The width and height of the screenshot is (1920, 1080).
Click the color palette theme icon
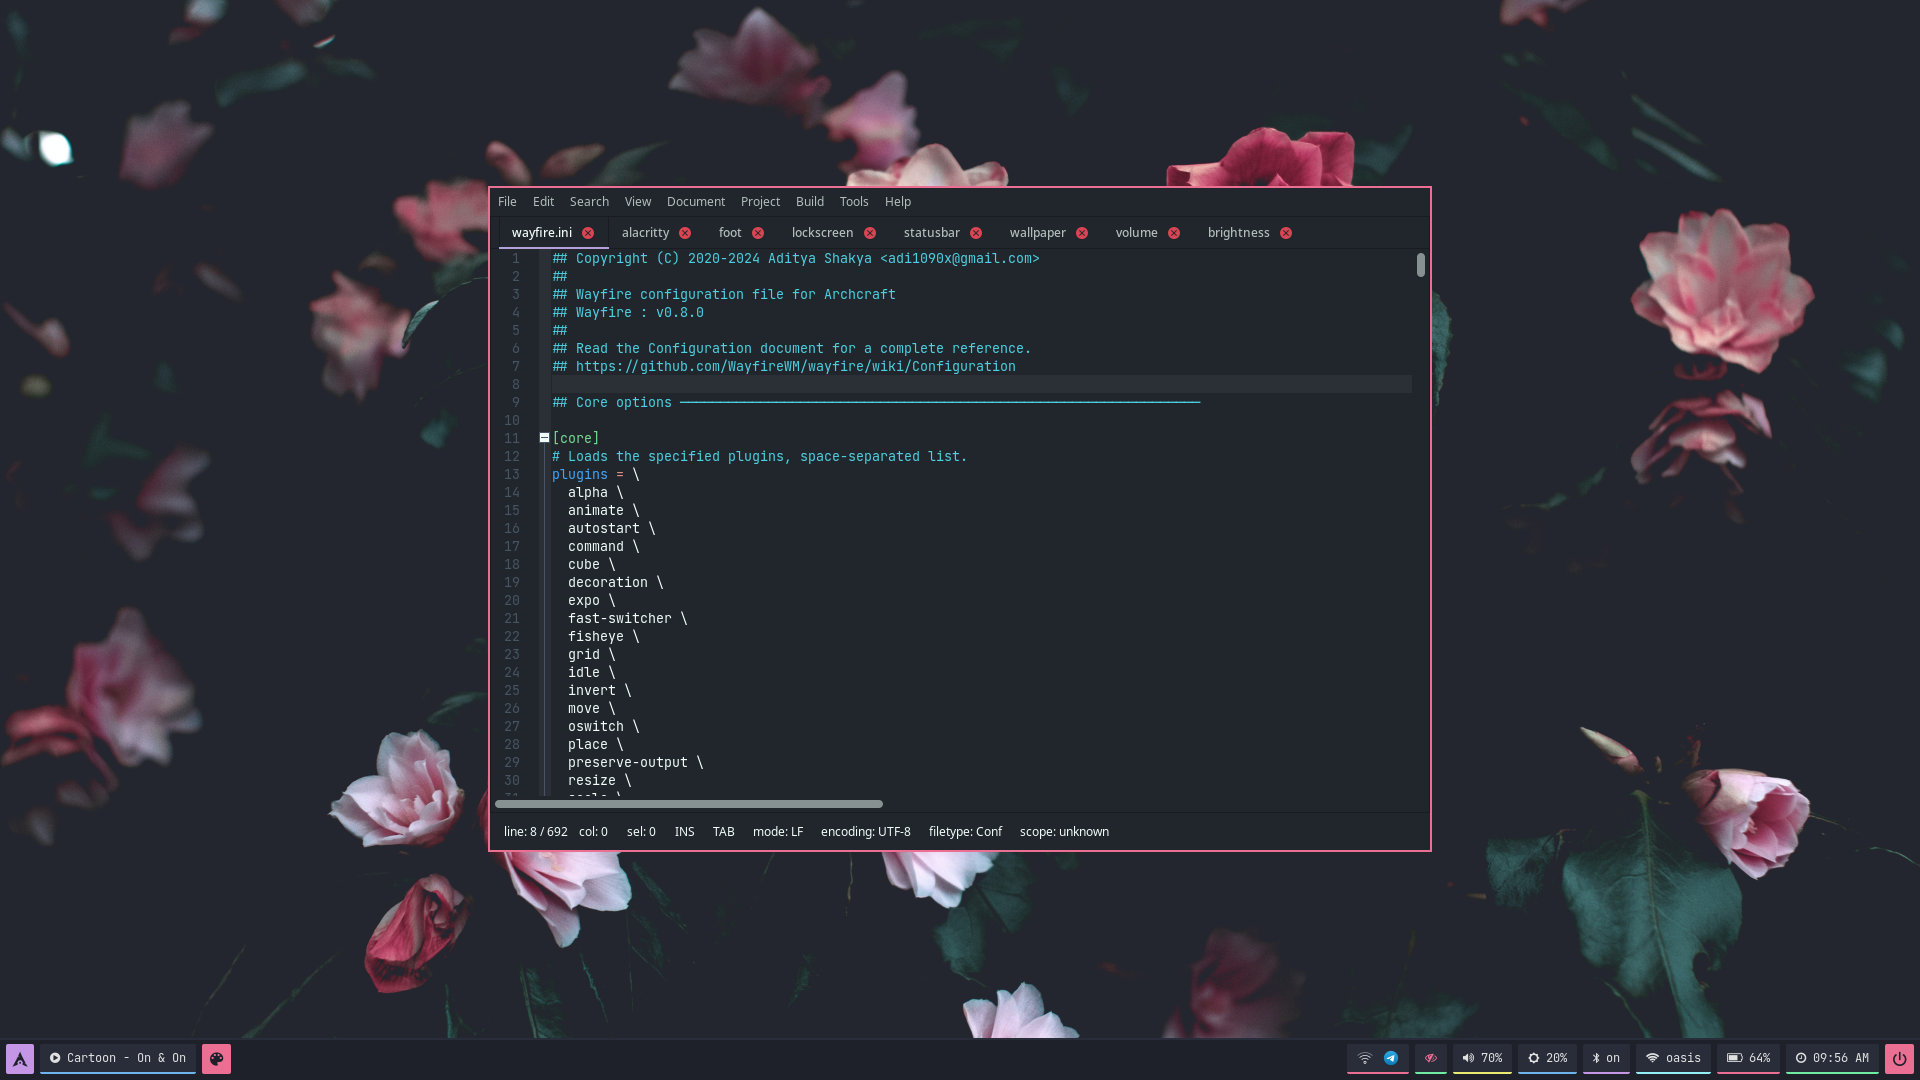[x=216, y=1058]
